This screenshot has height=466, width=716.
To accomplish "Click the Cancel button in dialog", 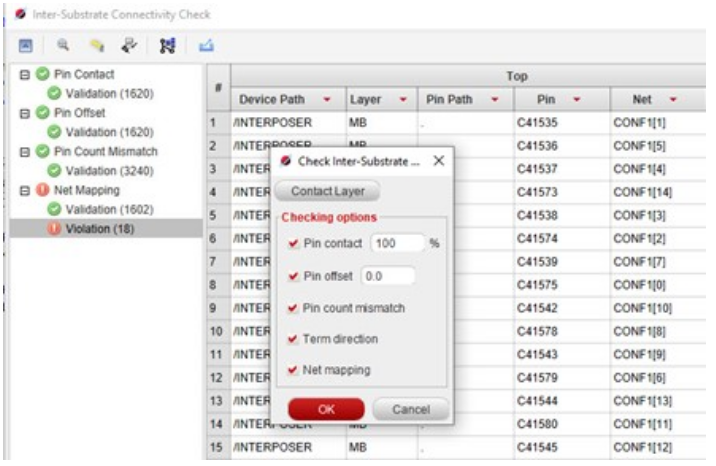I will coord(410,409).
